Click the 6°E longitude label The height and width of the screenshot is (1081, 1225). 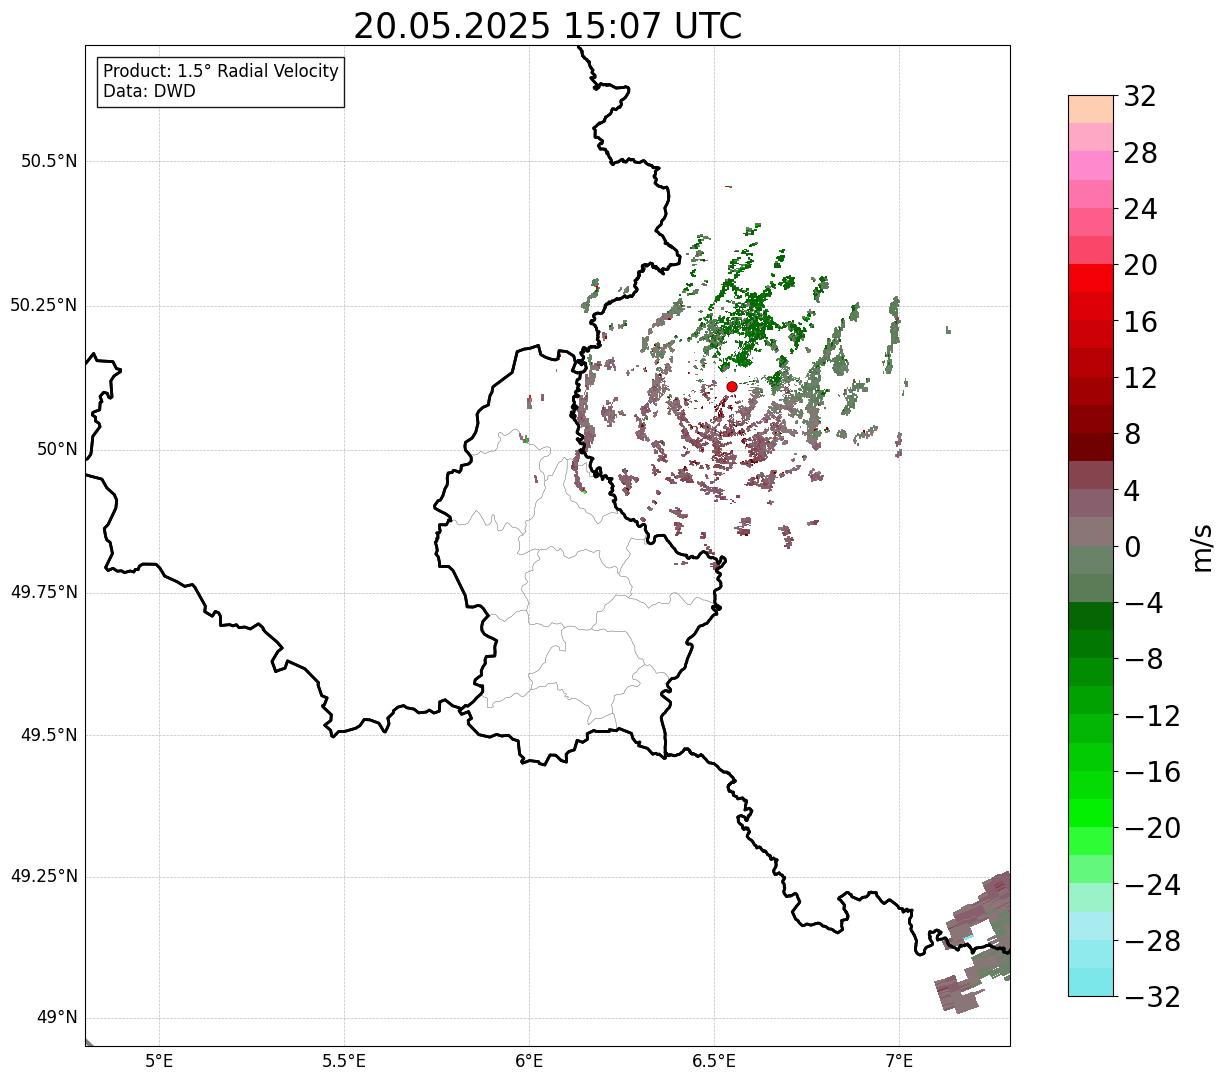(529, 1061)
